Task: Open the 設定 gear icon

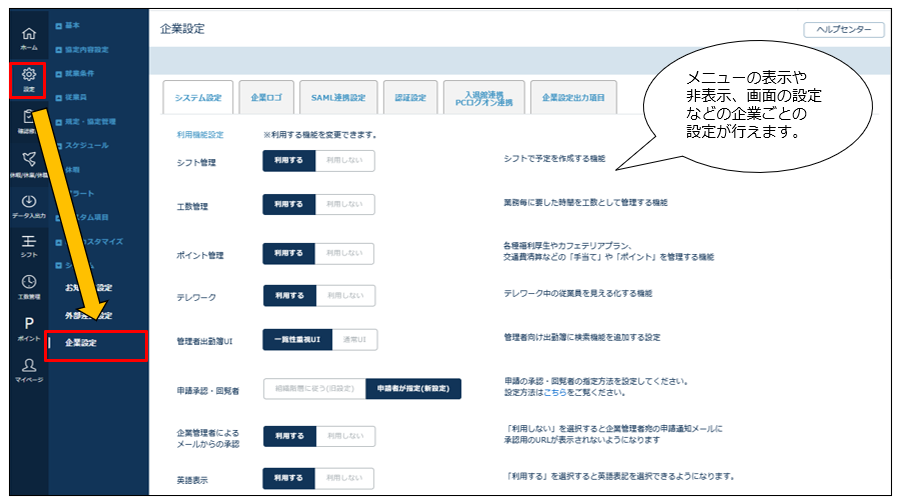Action: point(29,76)
